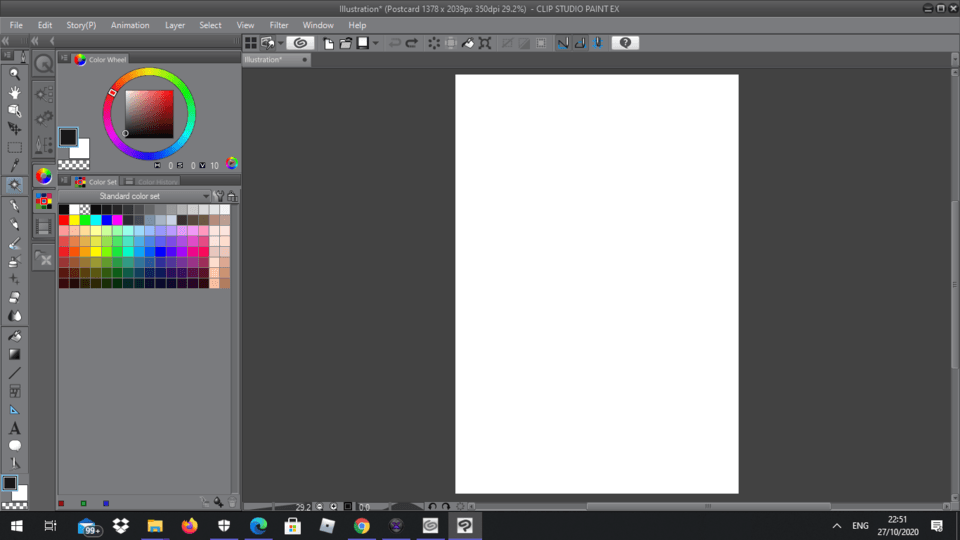
Task: Switch to the Color History tab
Action: [151, 182]
